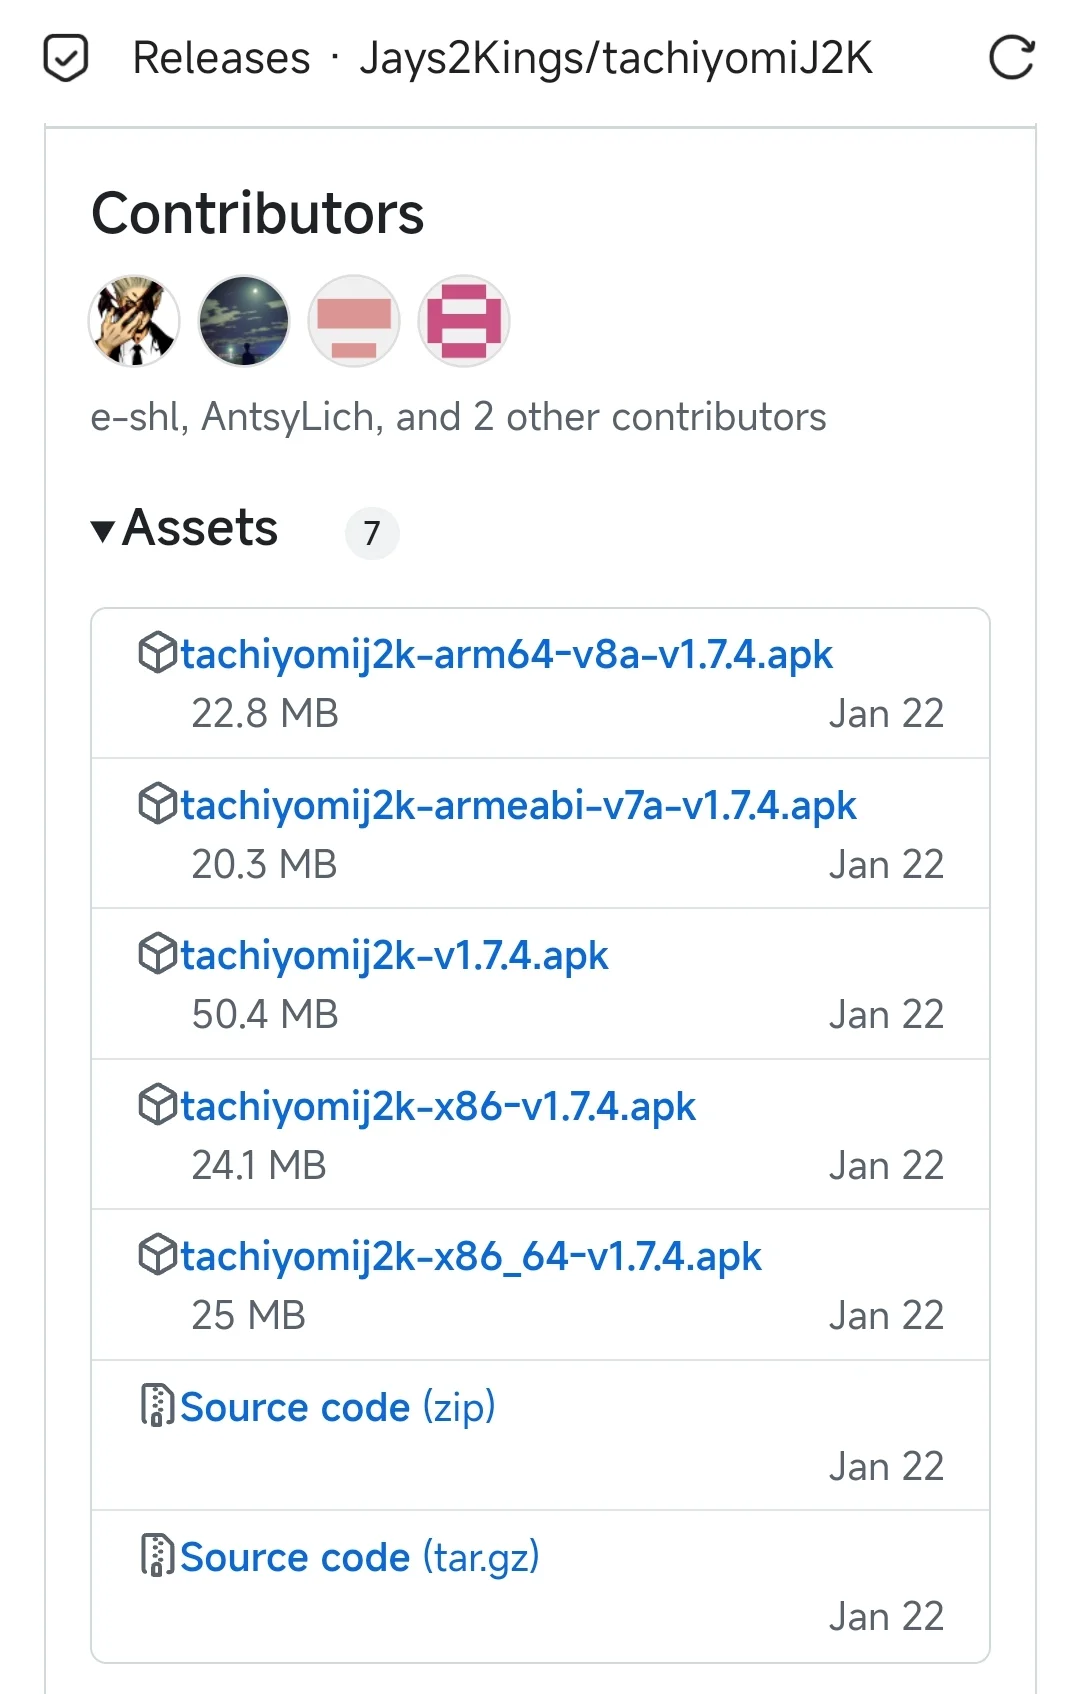This screenshot has height=1694, width=1080.
Task: Click package icon beside x86-v1.7.4 apk
Action: point(157,1105)
